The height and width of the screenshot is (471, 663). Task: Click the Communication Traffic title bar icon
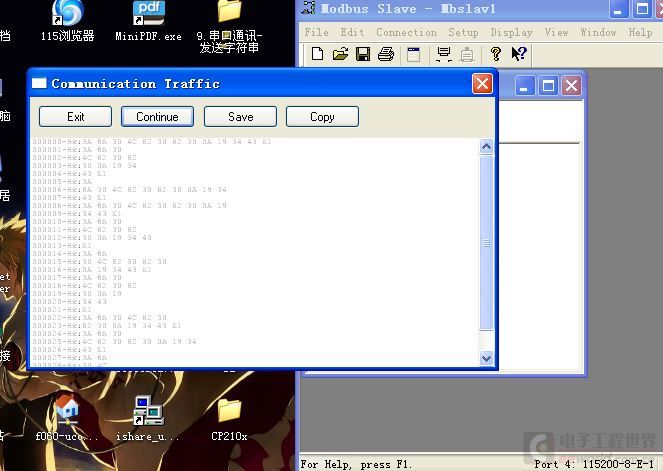coord(39,83)
